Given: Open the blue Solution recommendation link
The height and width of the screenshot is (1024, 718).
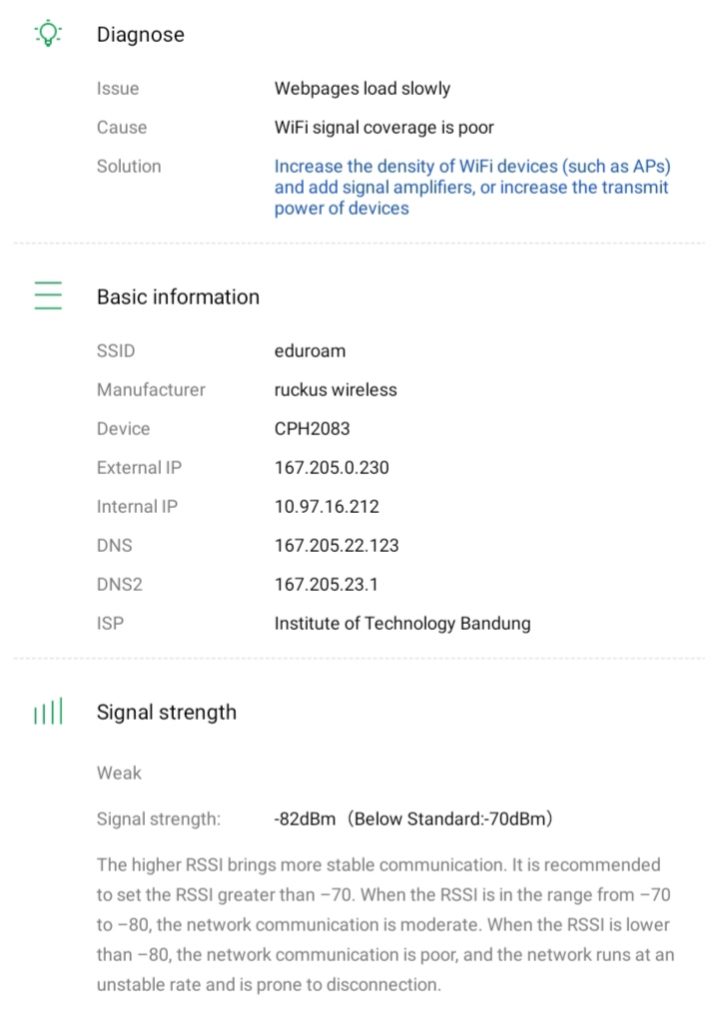Looking at the screenshot, I should click(x=471, y=187).
